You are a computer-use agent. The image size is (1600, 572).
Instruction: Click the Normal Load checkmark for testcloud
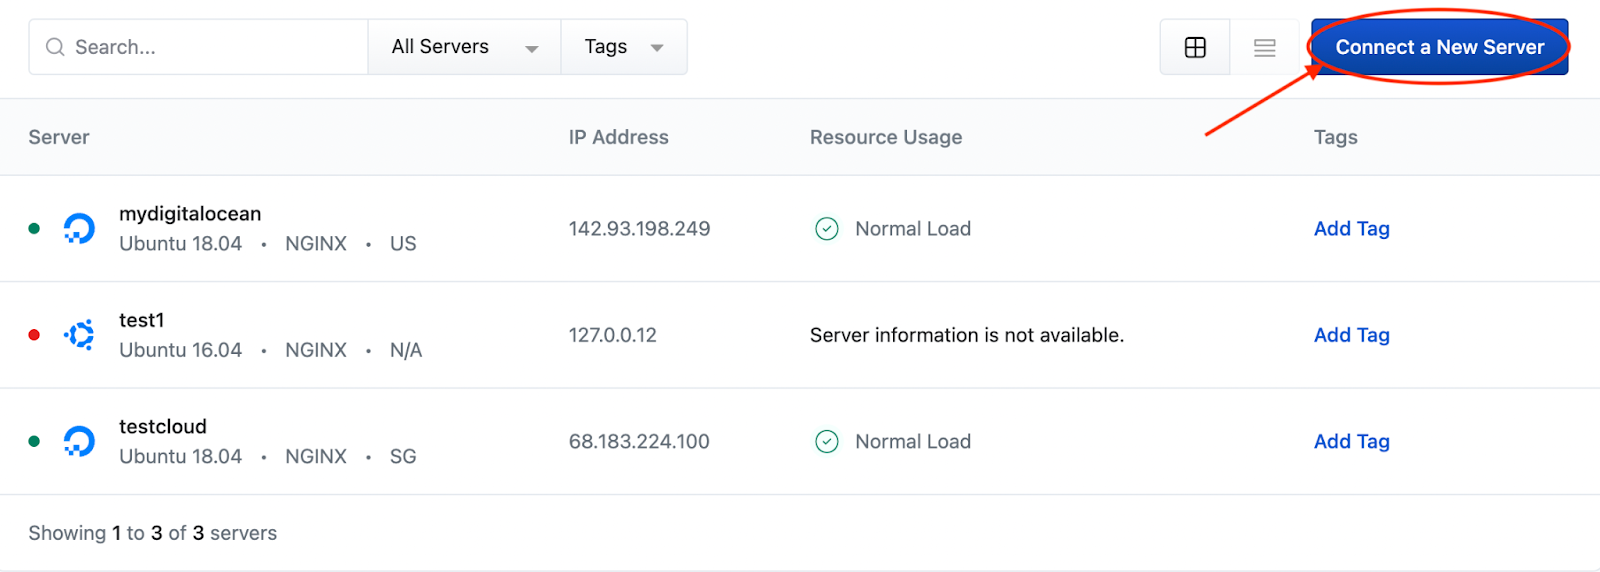(827, 441)
